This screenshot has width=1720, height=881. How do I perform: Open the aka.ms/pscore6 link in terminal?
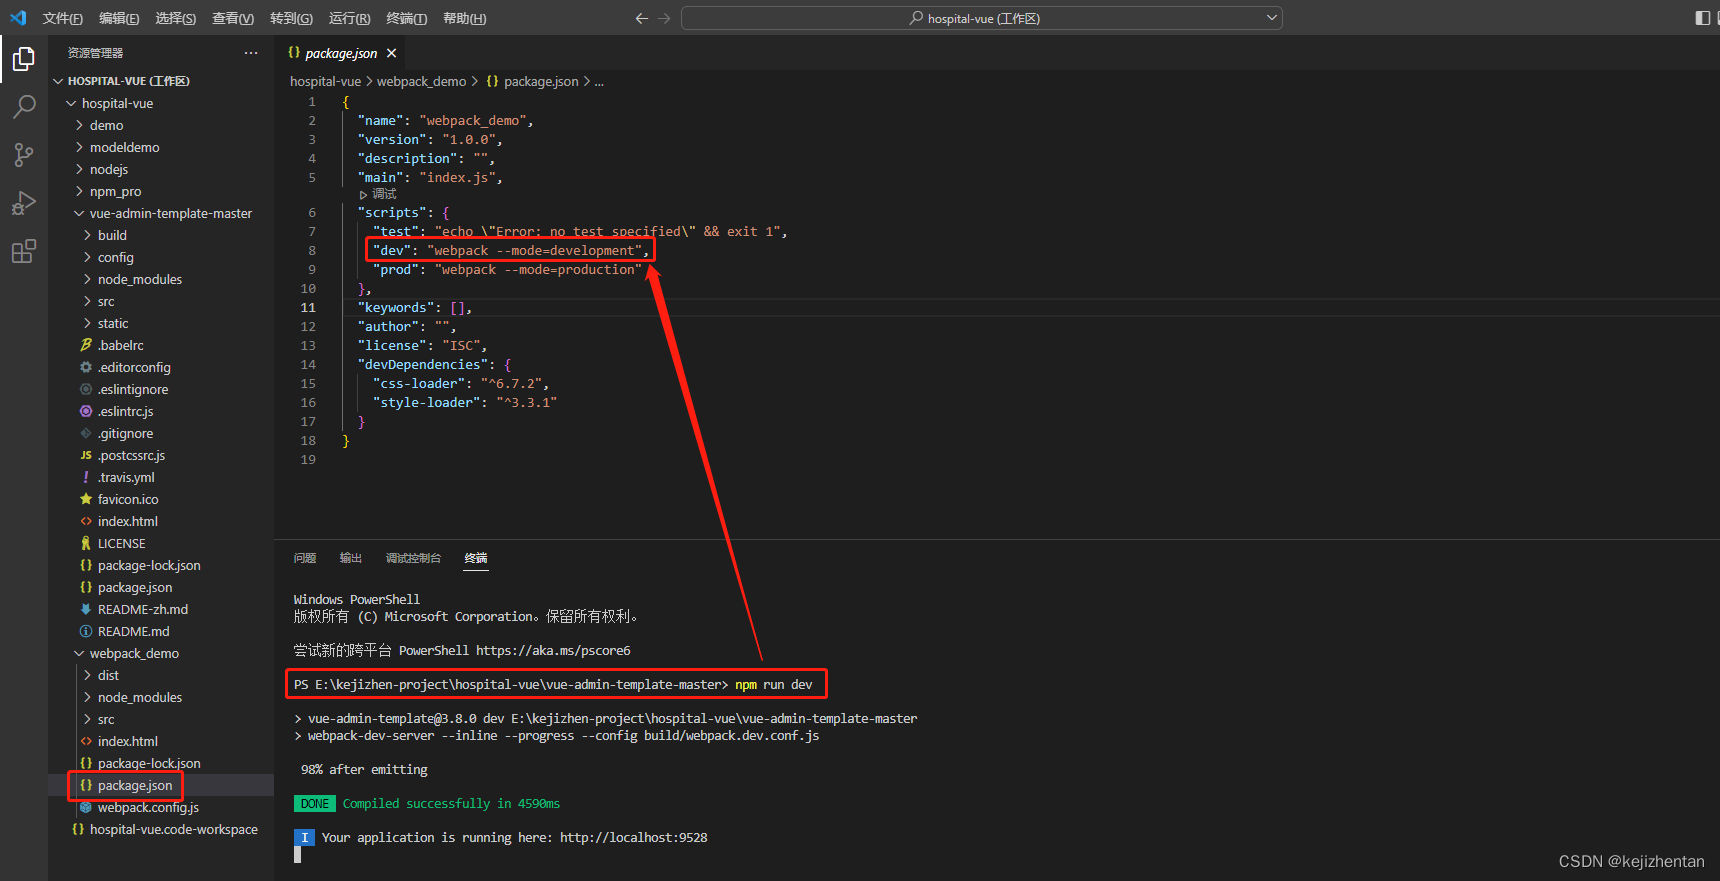553,650
